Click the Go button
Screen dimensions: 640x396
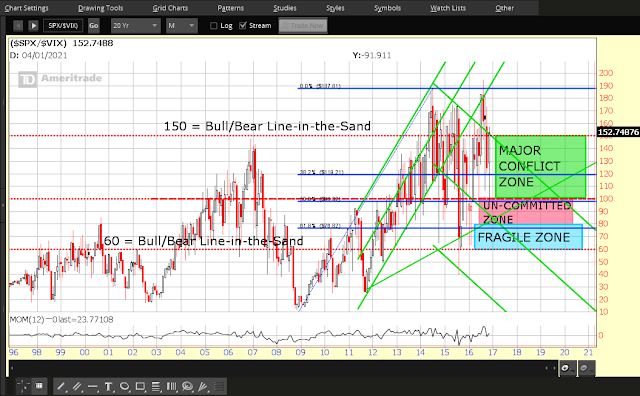point(94,26)
